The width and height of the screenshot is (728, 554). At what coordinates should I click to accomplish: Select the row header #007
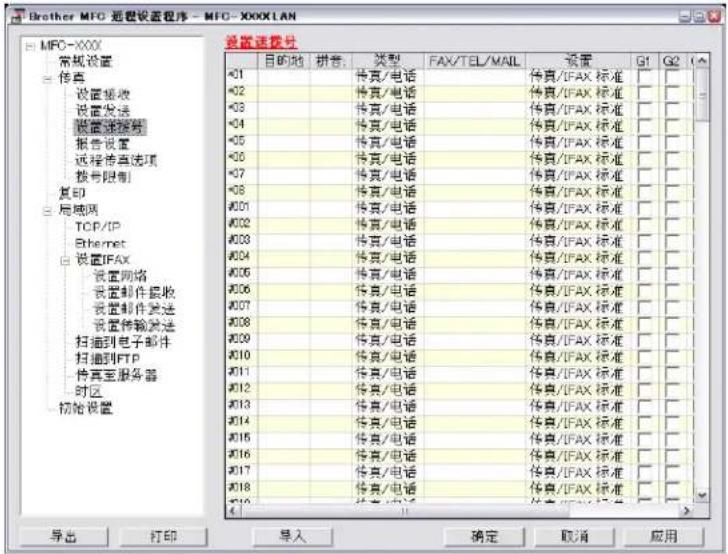point(241,307)
